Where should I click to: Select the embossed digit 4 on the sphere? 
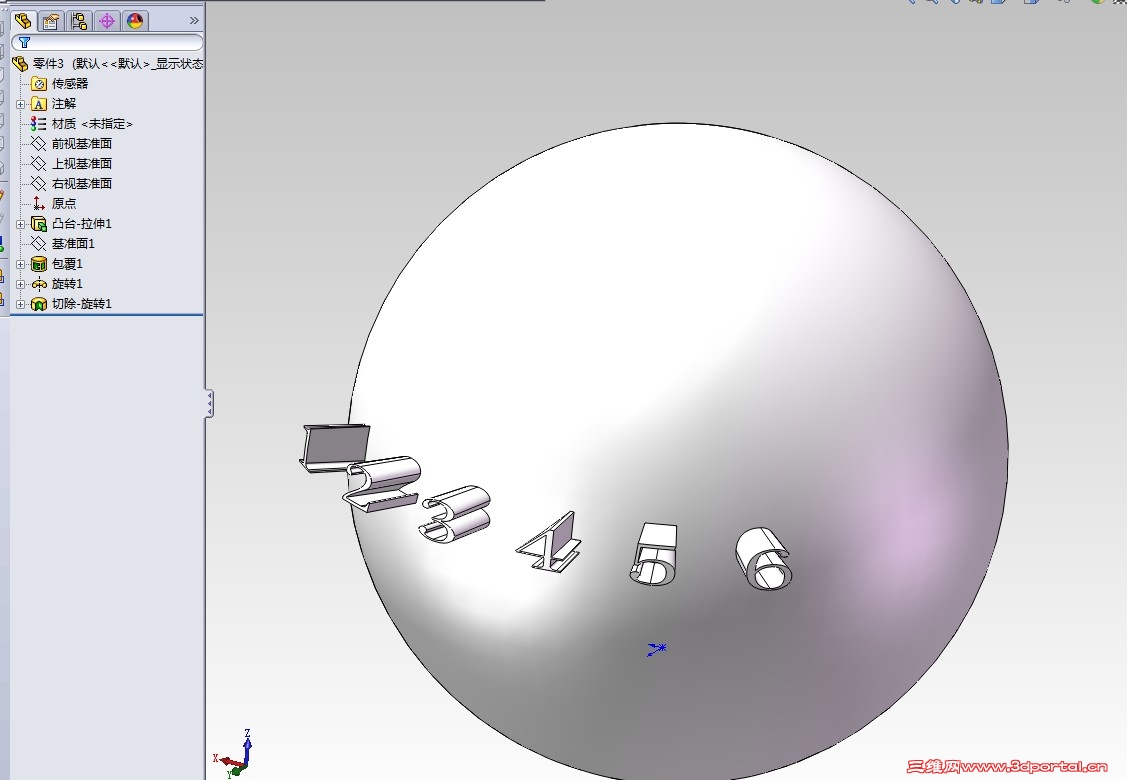pos(550,543)
